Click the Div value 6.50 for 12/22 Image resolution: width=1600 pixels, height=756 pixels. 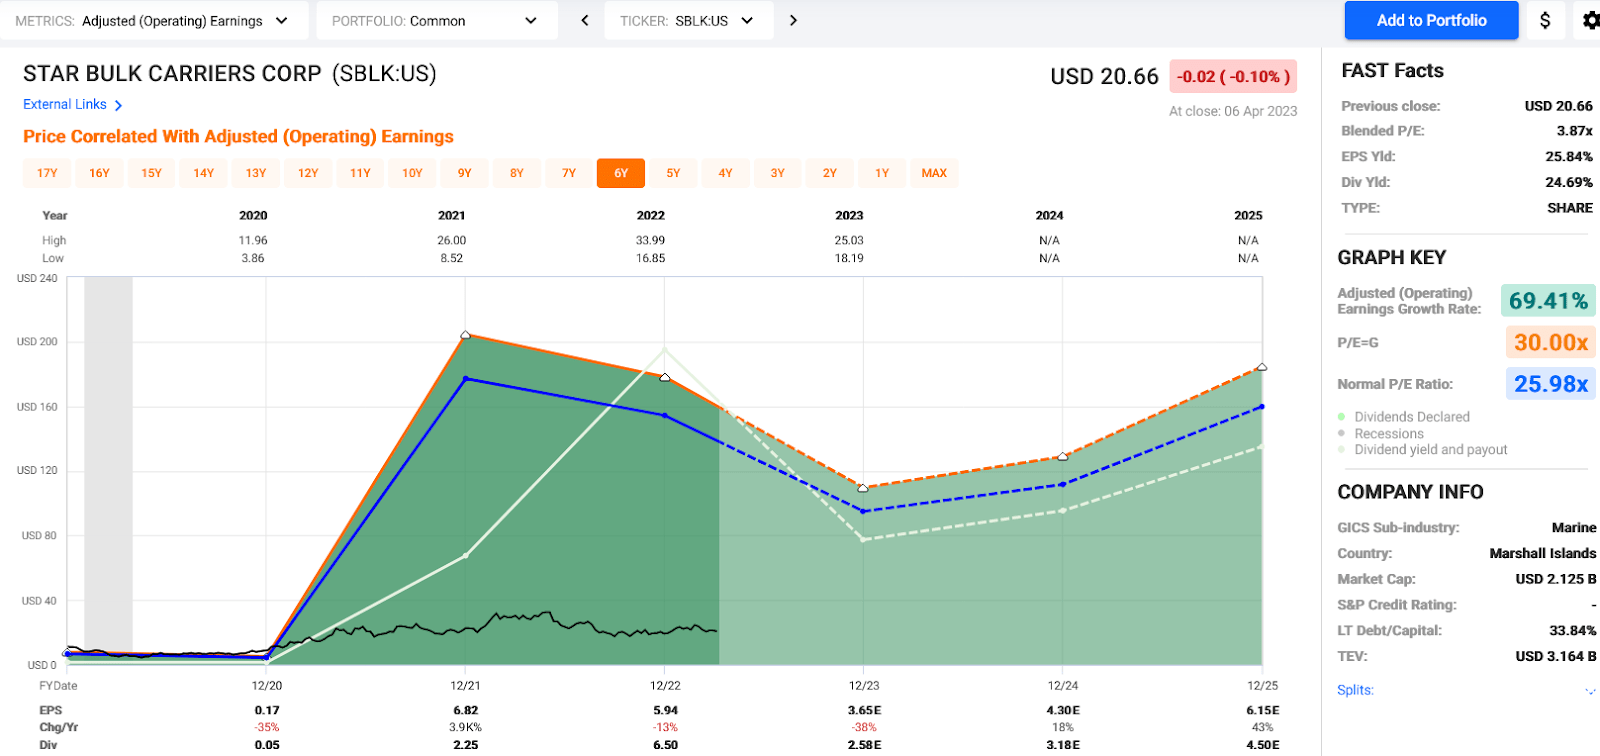pyautogui.click(x=665, y=745)
